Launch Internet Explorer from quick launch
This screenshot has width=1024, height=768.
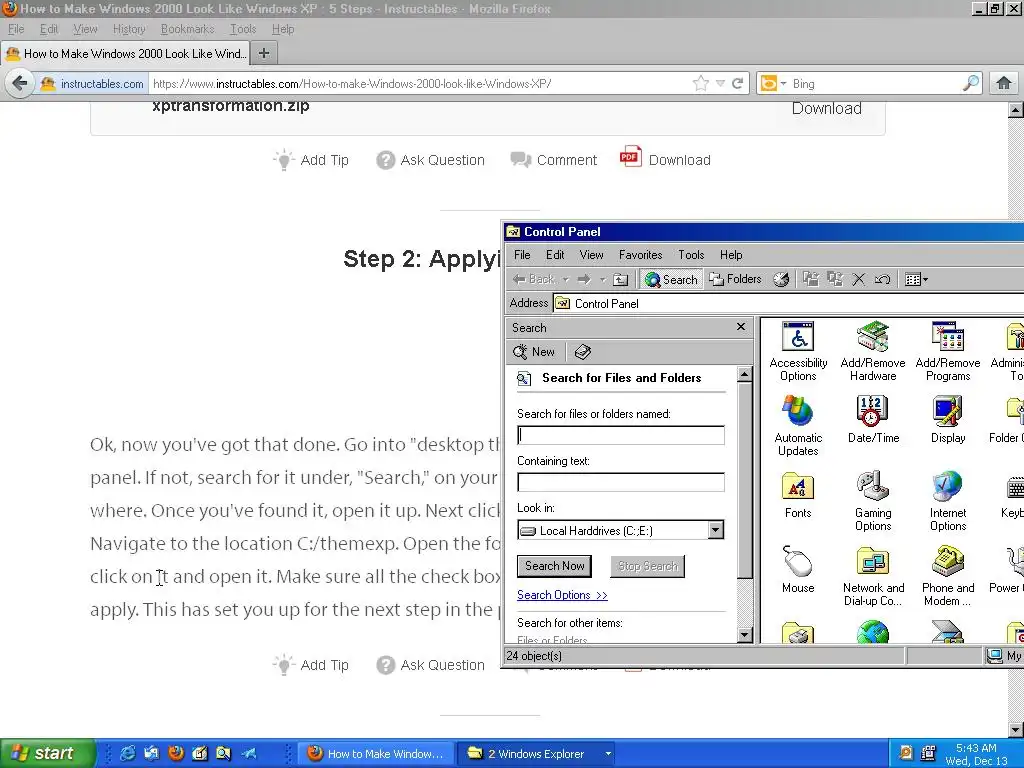tap(127, 753)
